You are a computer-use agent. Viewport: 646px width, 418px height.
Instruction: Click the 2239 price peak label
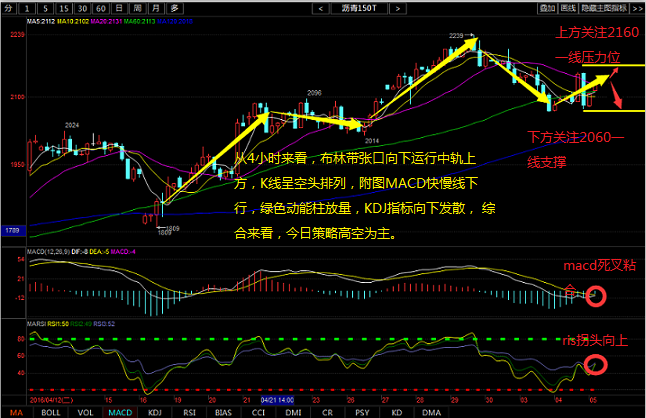coord(456,36)
